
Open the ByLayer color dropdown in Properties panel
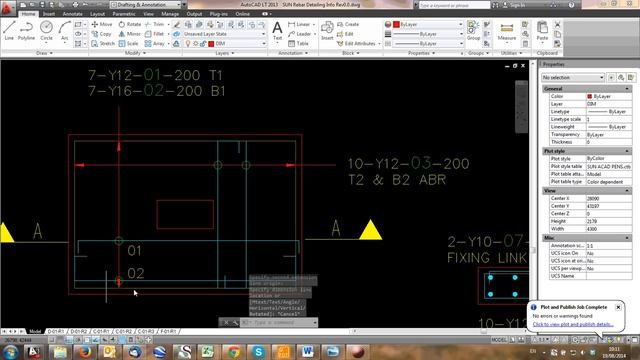click(x=428, y=24)
